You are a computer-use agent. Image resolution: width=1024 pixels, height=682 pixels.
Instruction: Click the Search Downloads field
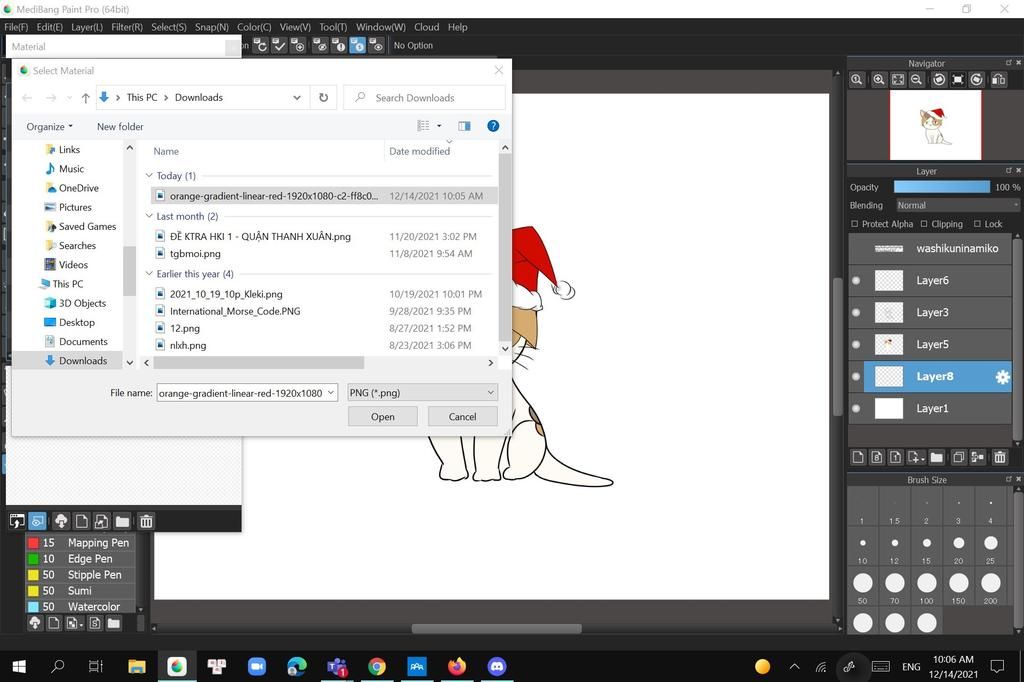tap(424, 97)
